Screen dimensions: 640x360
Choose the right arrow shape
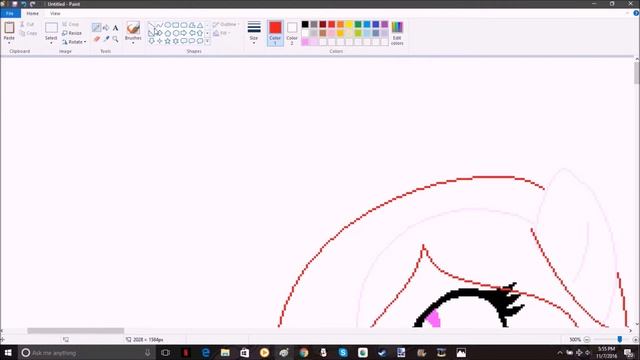pos(184,33)
